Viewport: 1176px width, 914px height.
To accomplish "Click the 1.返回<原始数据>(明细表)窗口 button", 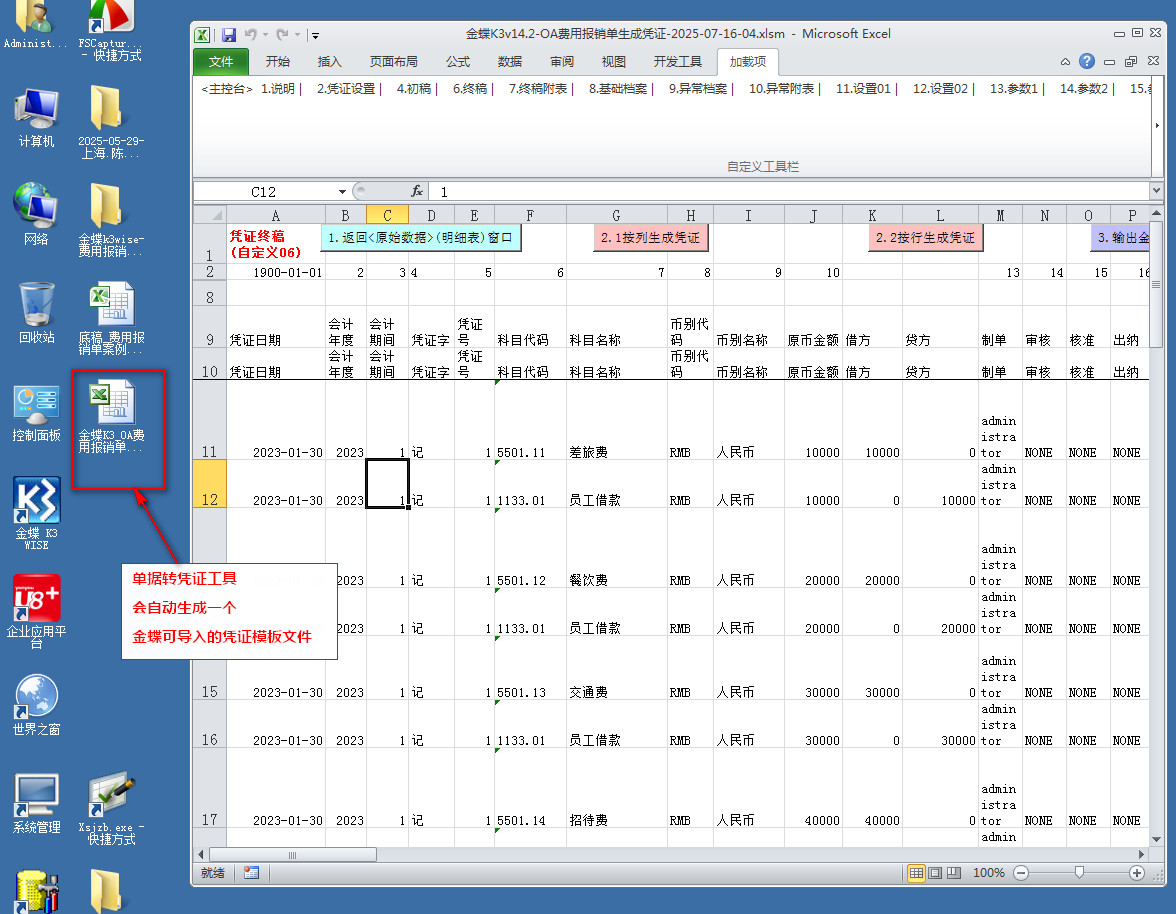I will click(421, 238).
